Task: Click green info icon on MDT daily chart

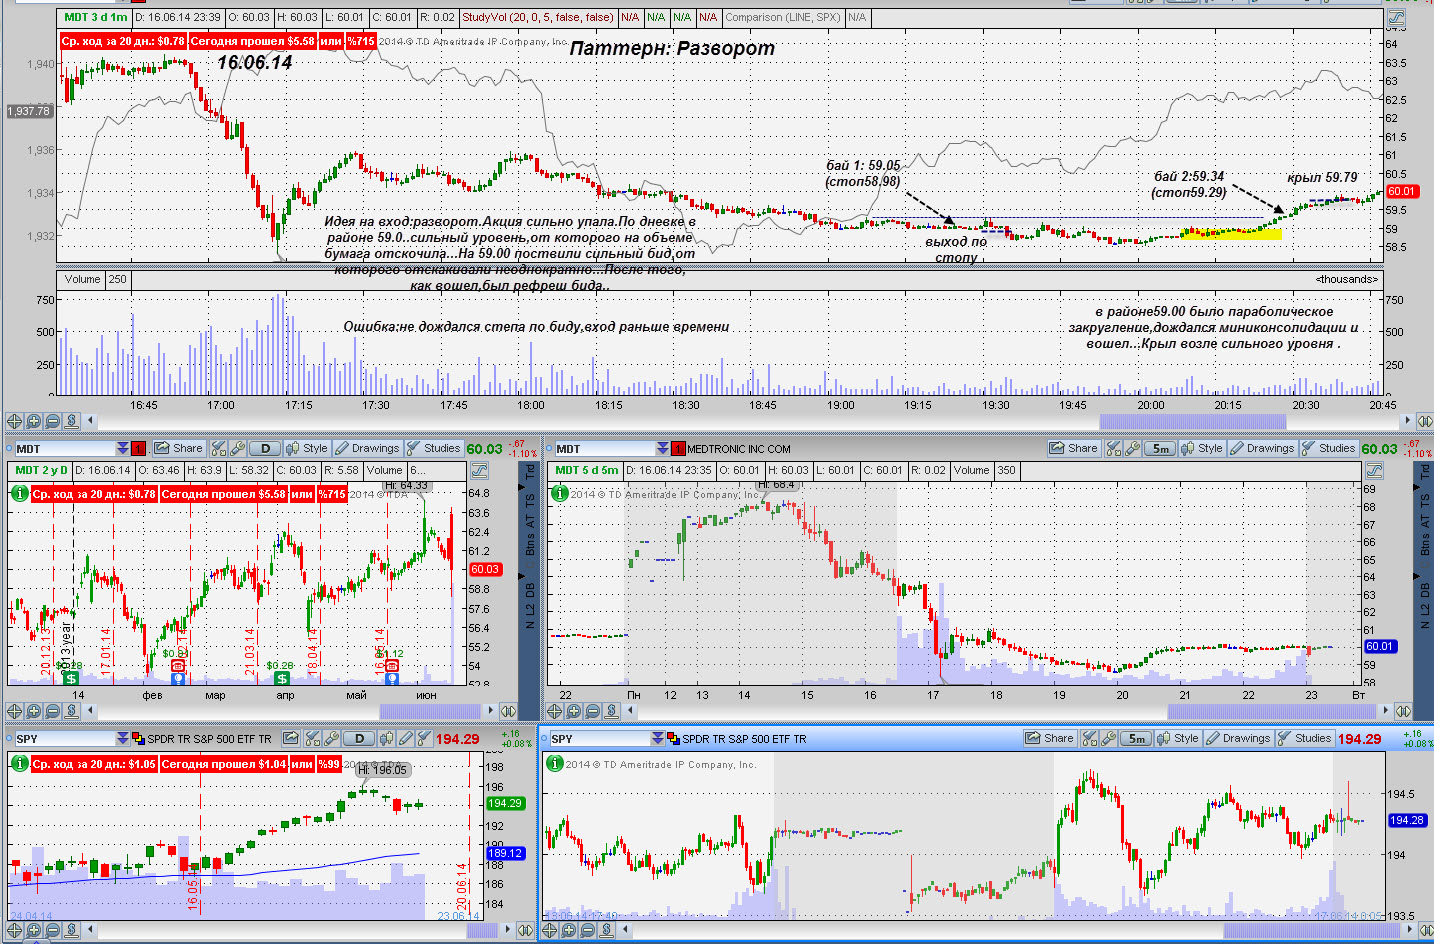Action: pos(19,493)
